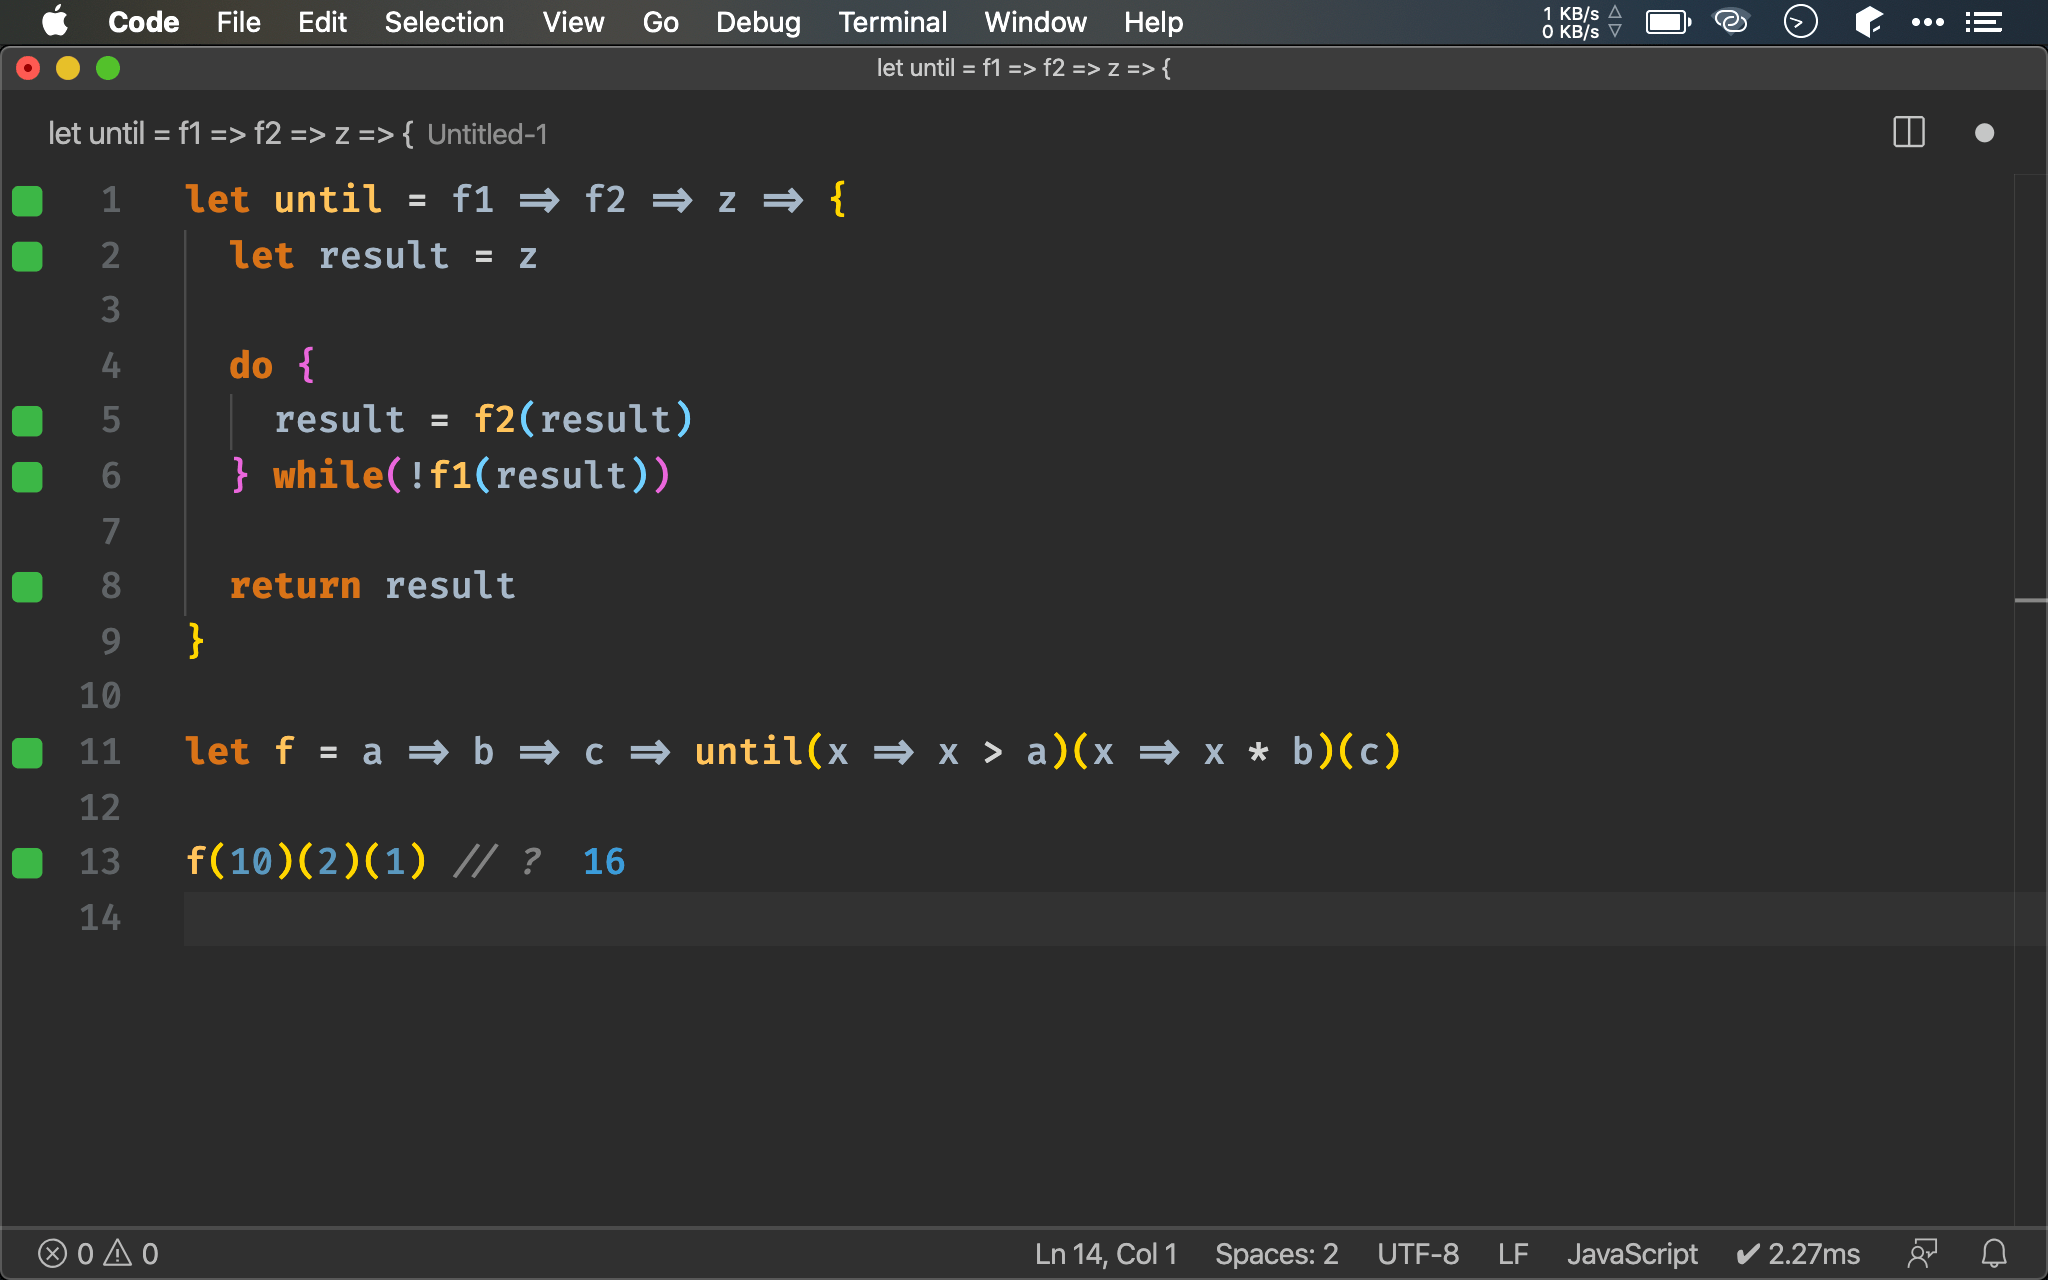The height and width of the screenshot is (1280, 2048).
Task: Click the yellow minimize window button
Action: pos(68,68)
